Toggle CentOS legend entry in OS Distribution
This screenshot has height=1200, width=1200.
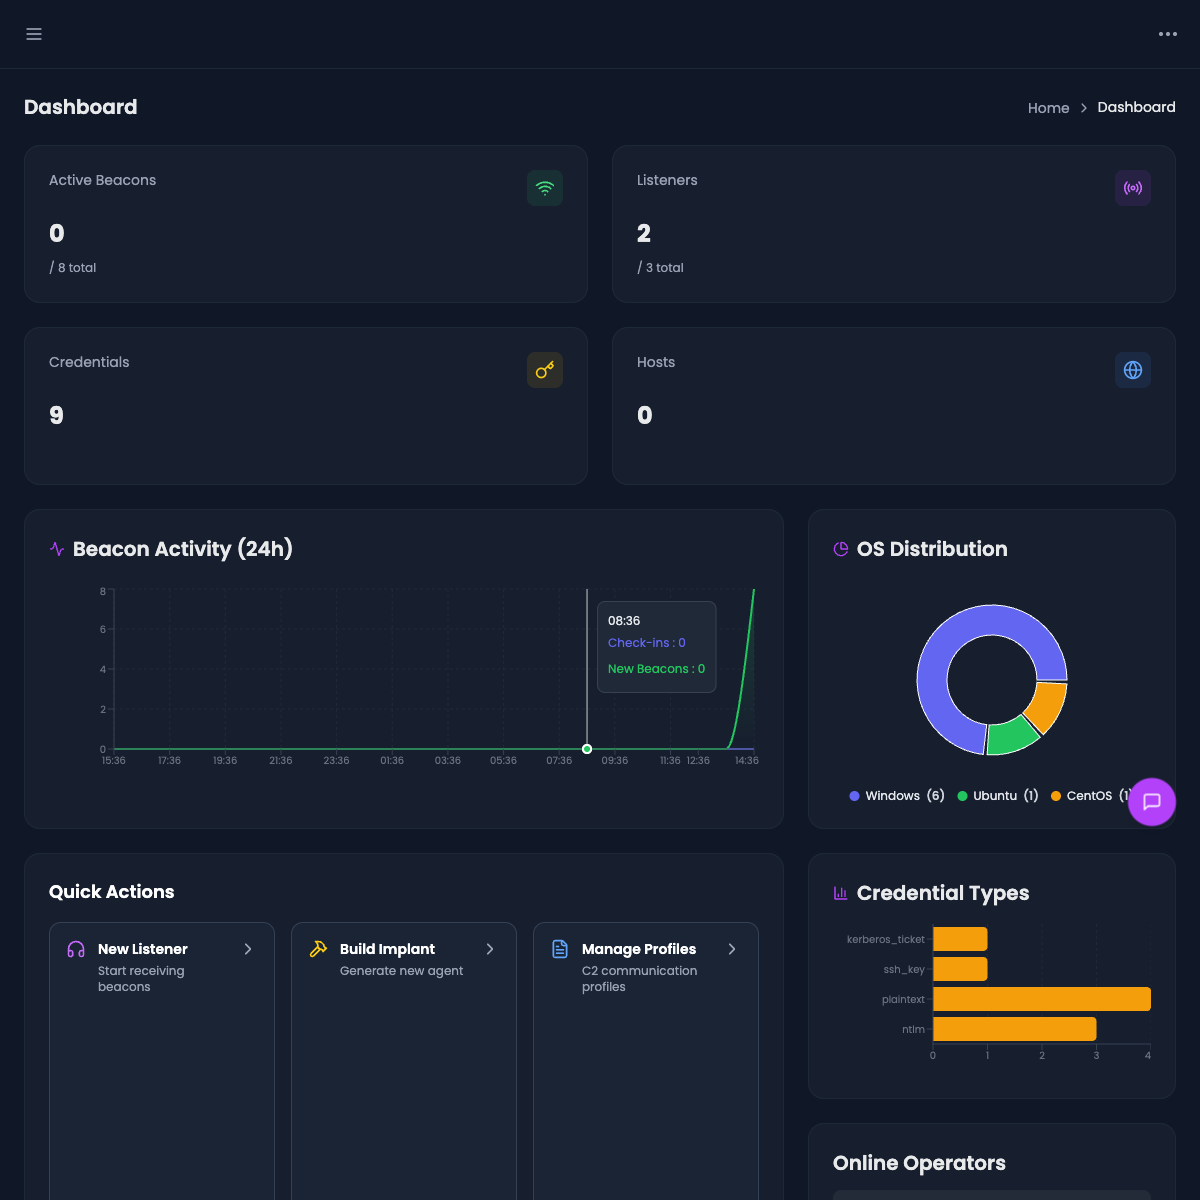pos(1088,796)
